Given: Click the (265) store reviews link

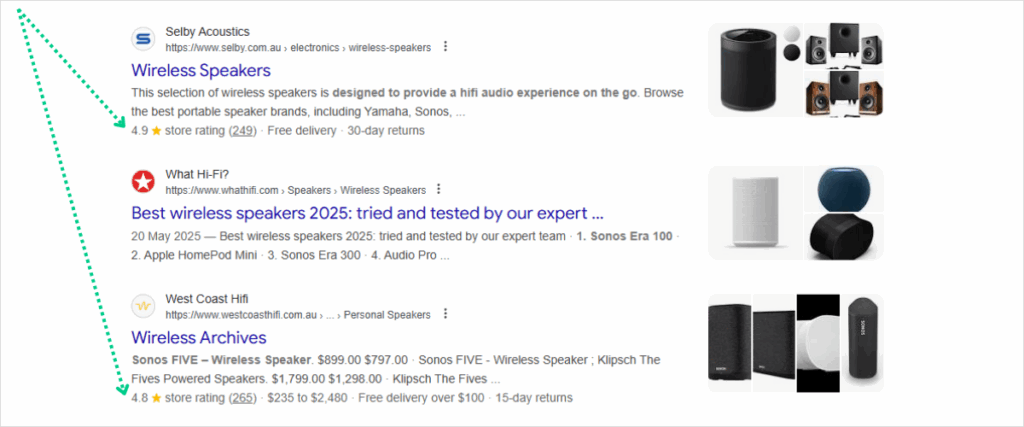Looking at the screenshot, I should coord(243,397).
